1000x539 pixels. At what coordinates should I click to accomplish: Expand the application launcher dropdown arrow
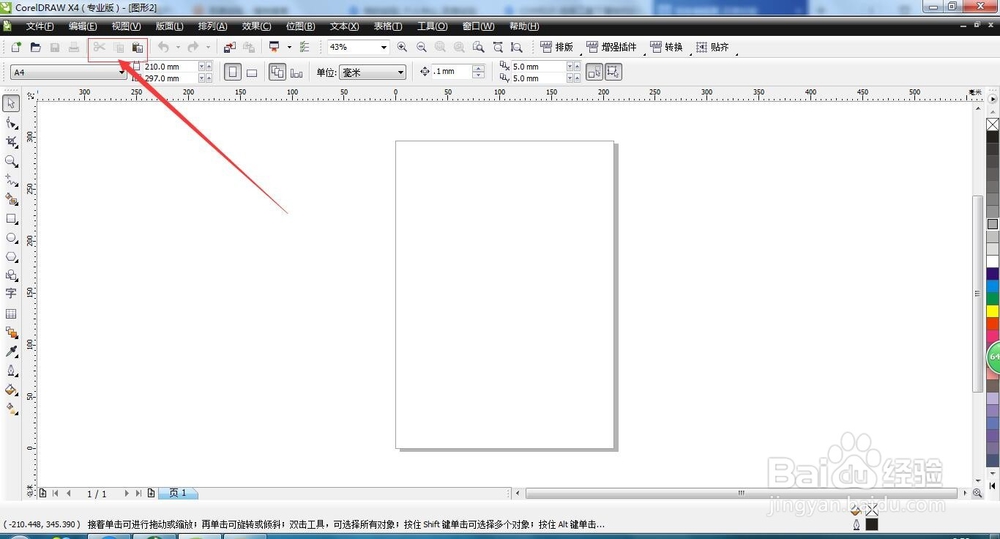click(289, 47)
